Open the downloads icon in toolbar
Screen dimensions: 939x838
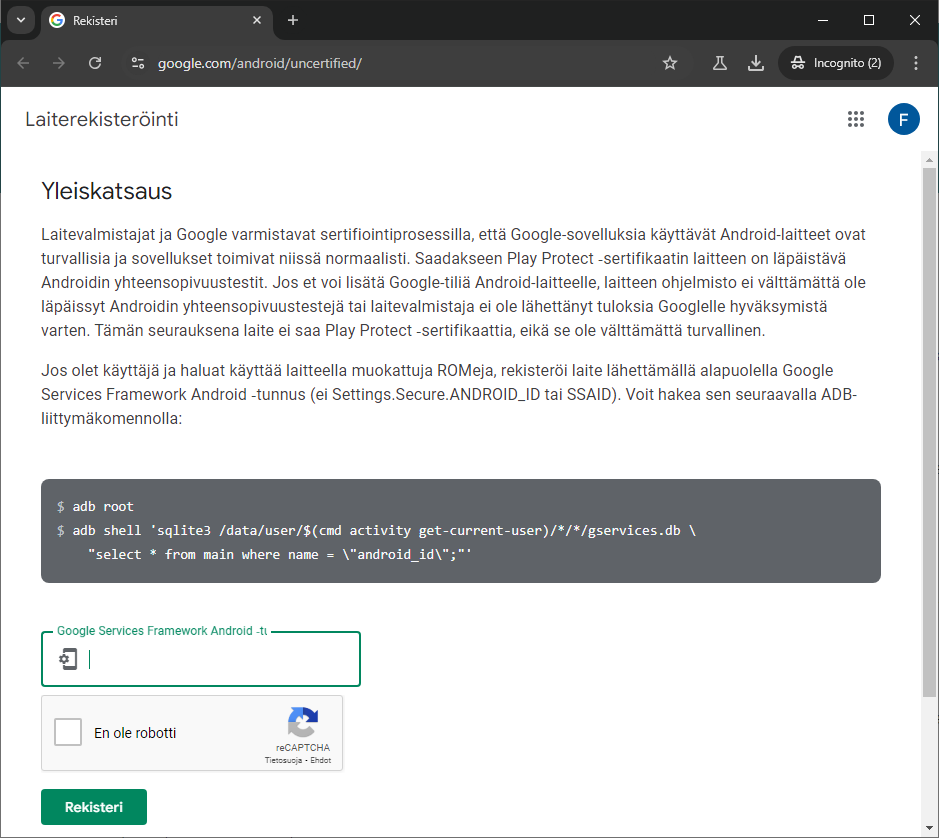point(756,63)
